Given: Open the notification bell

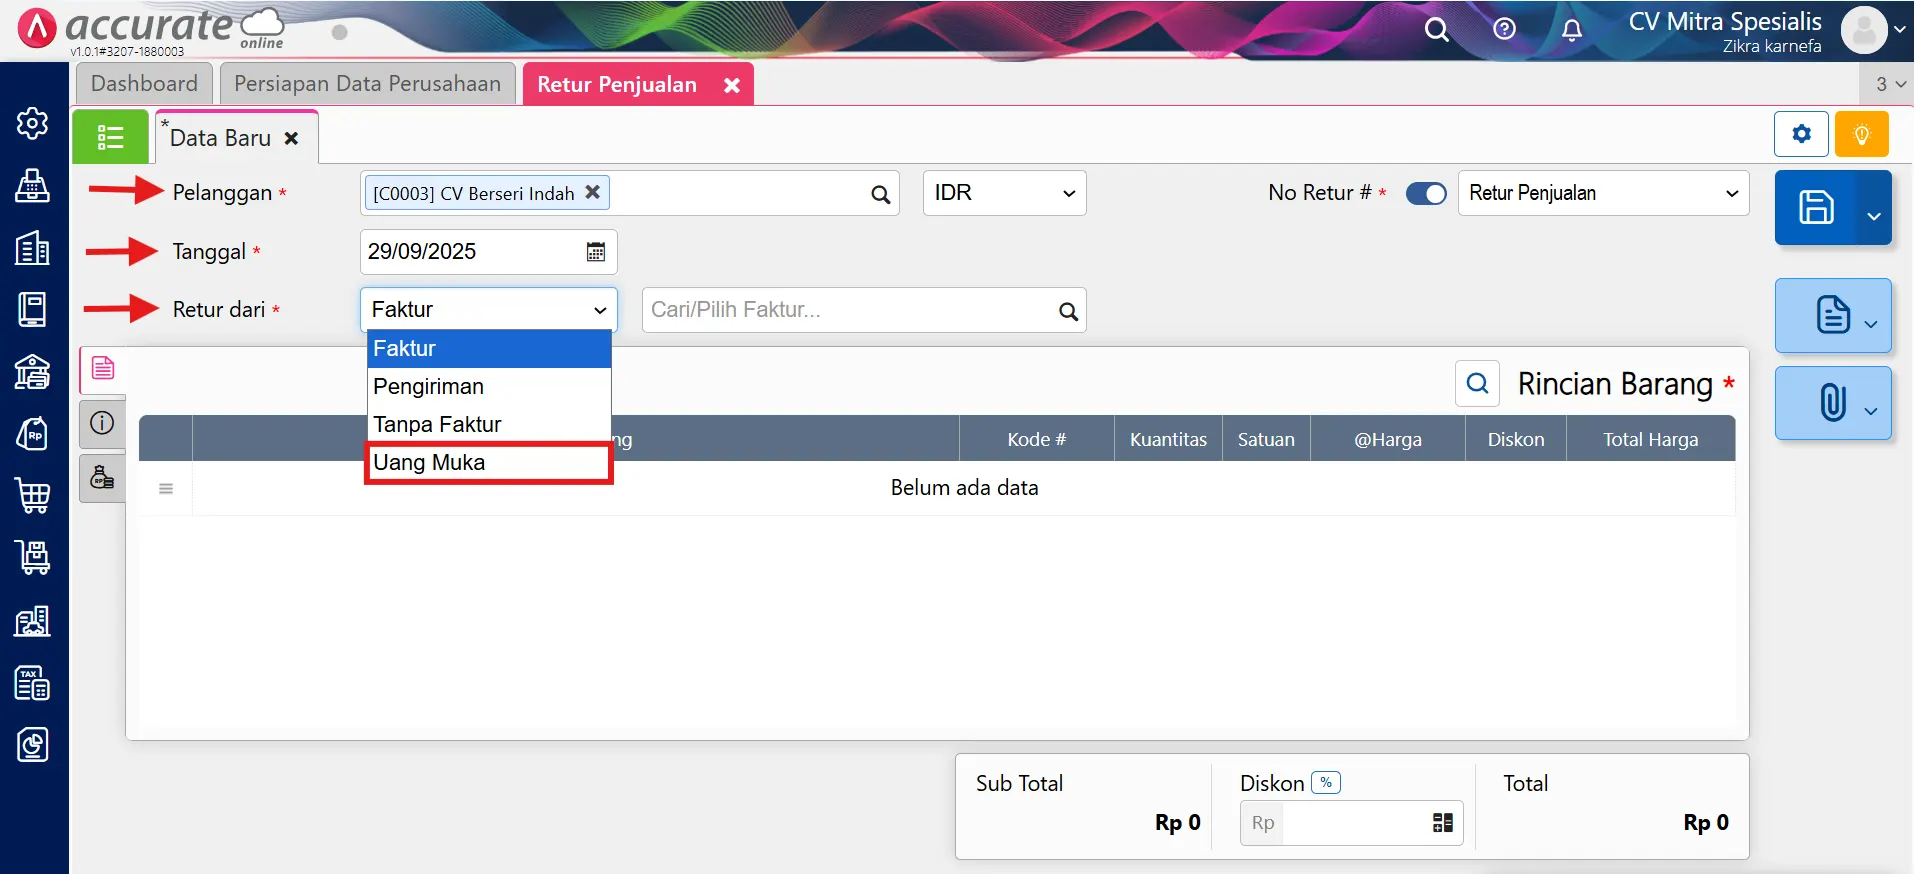Looking at the screenshot, I should pyautogui.click(x=1571, y=30).
